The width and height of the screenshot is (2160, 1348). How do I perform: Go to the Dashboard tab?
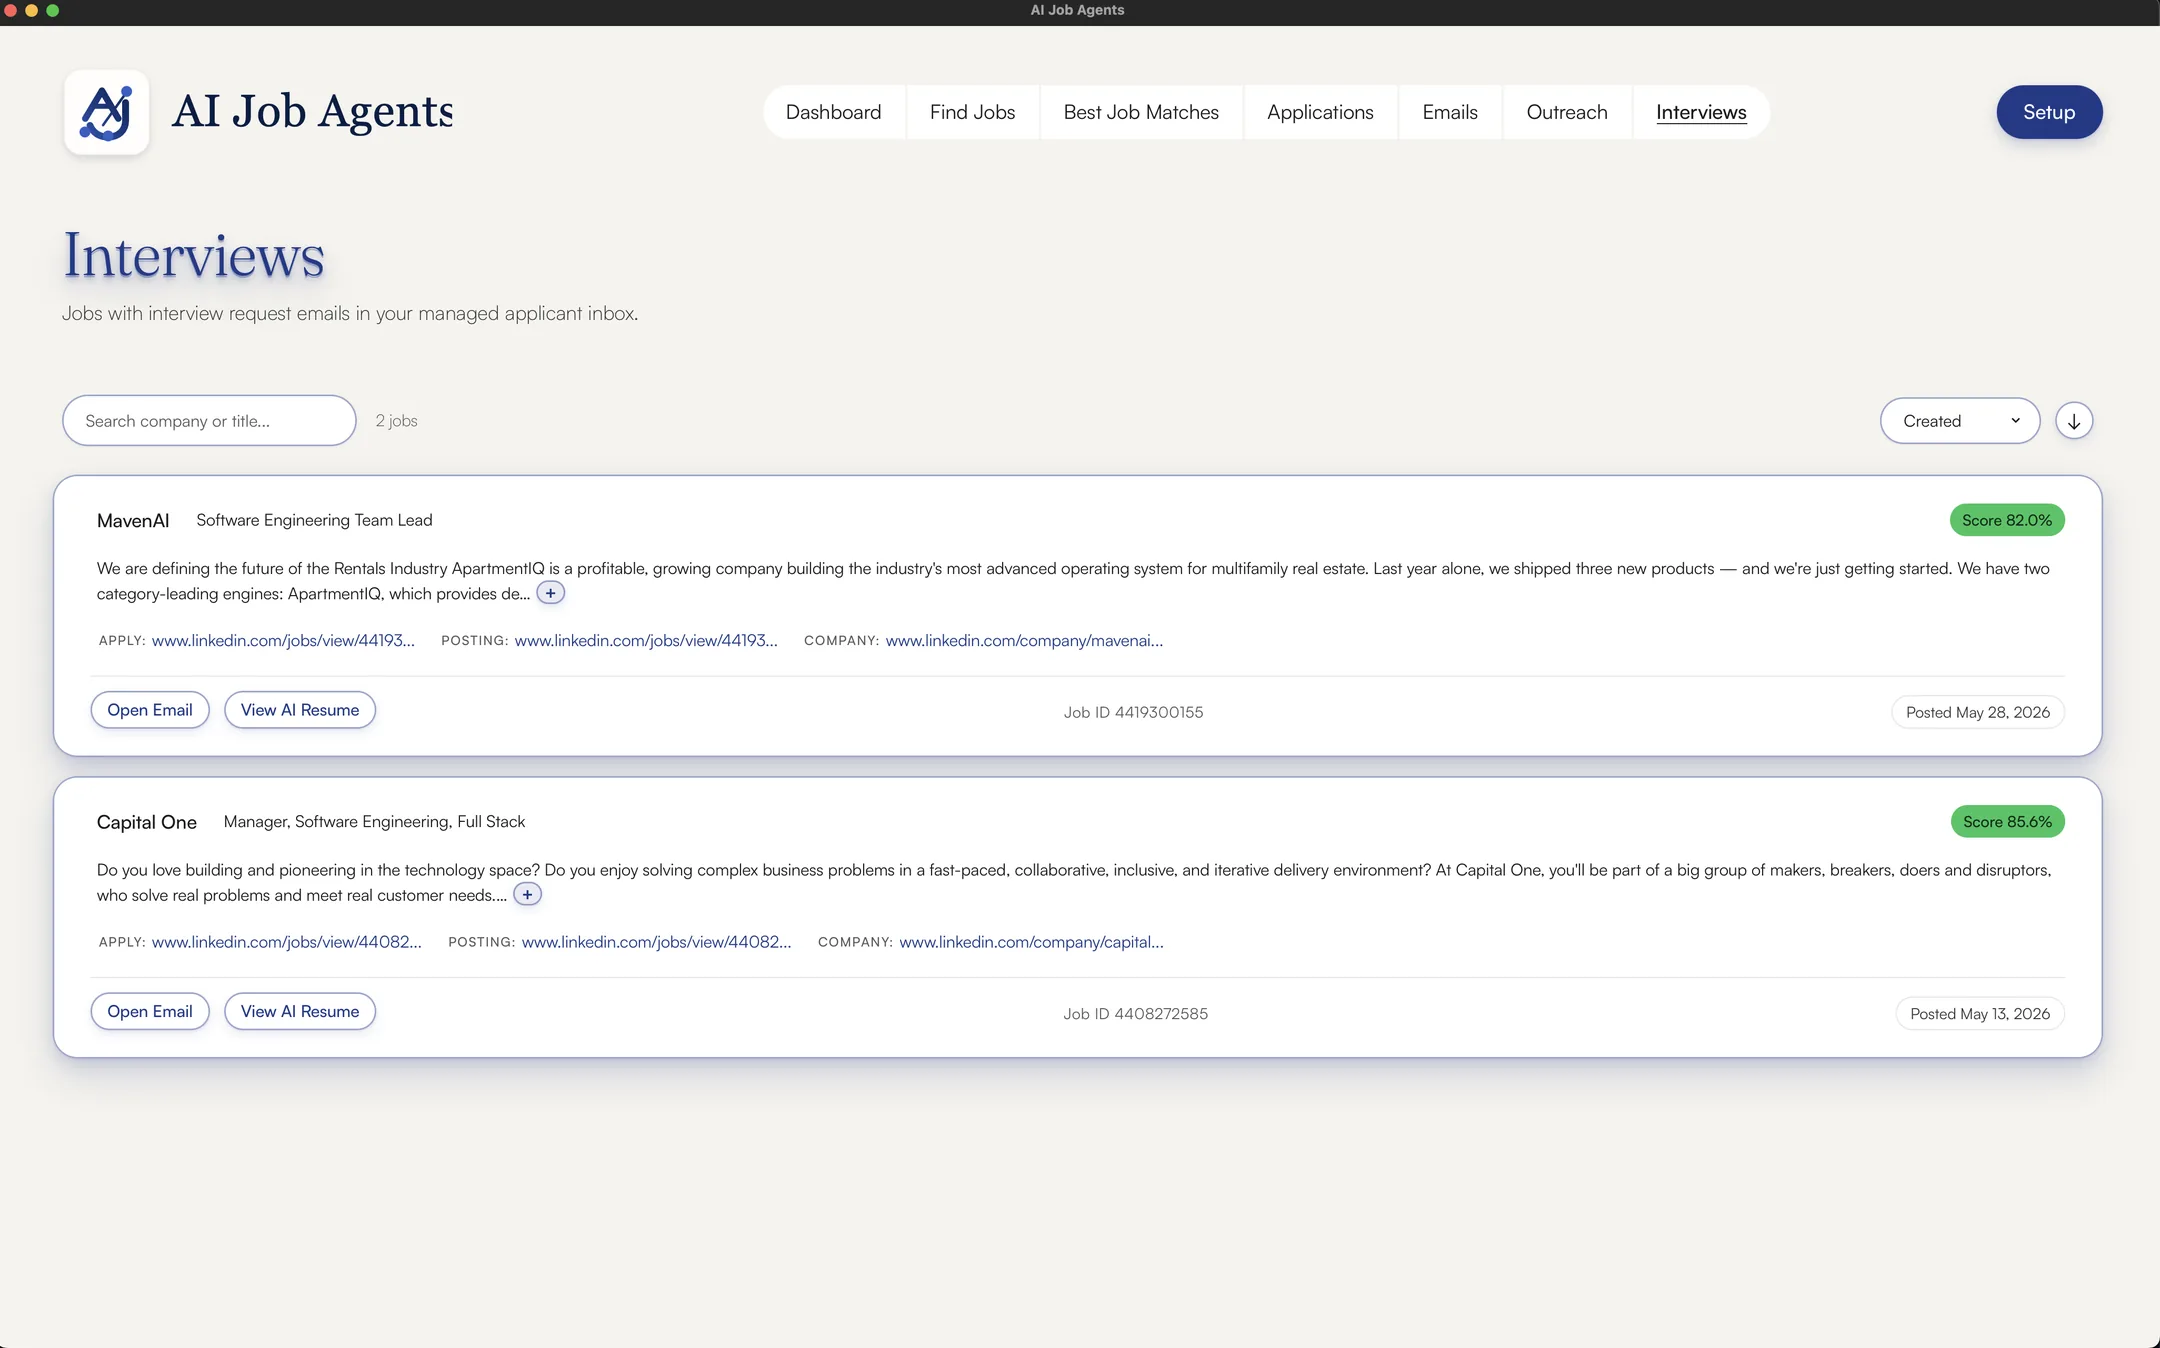(x=833, y=112)
